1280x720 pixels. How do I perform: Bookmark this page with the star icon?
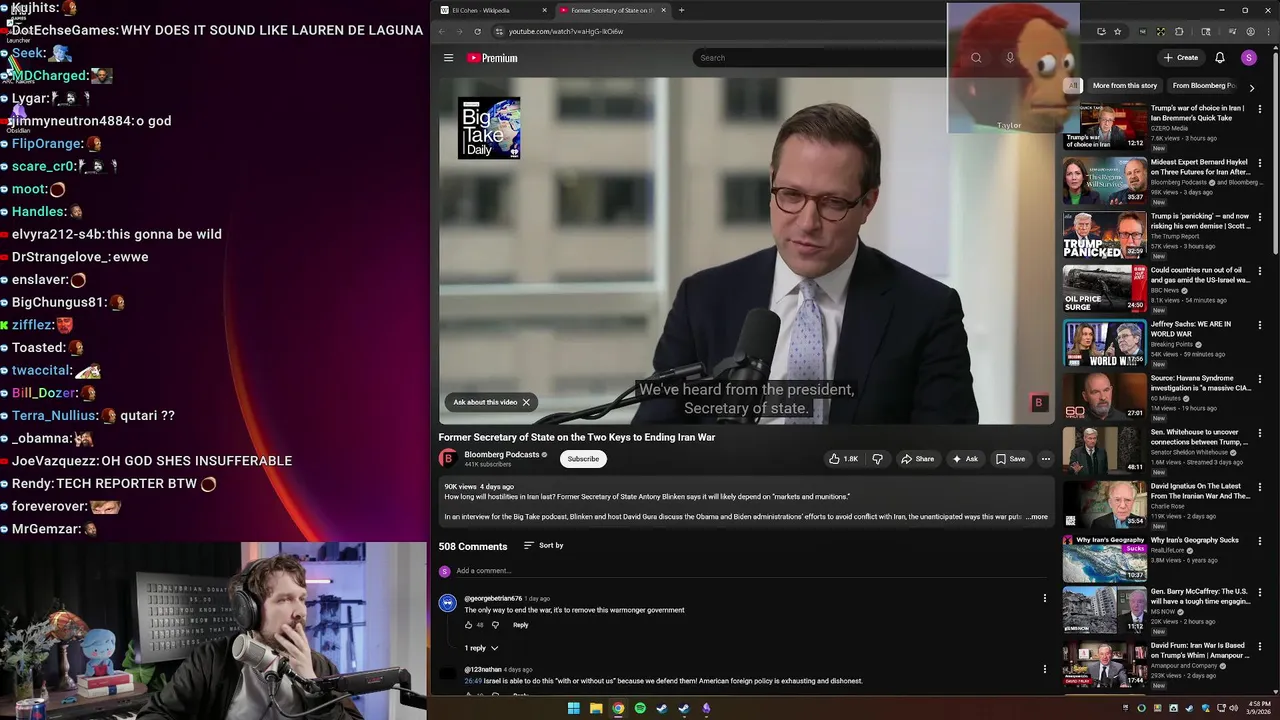point(1117,31)
